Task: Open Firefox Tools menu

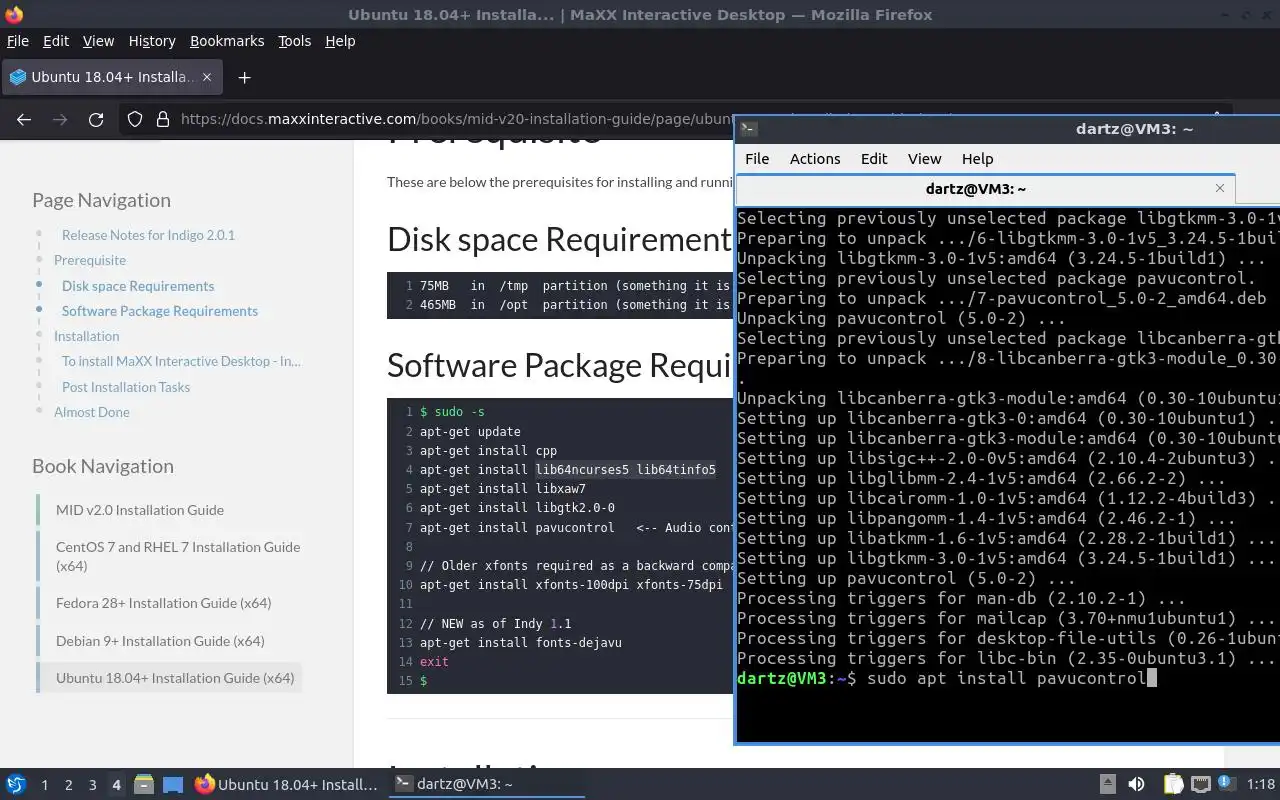Action: coord(294,41)
